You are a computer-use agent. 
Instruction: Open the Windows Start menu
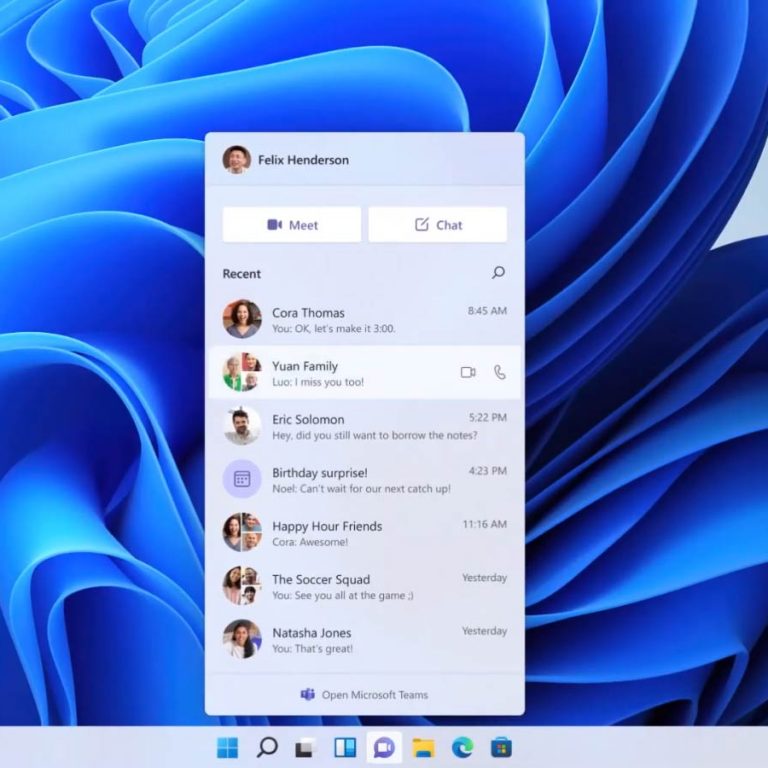[227, 747]
